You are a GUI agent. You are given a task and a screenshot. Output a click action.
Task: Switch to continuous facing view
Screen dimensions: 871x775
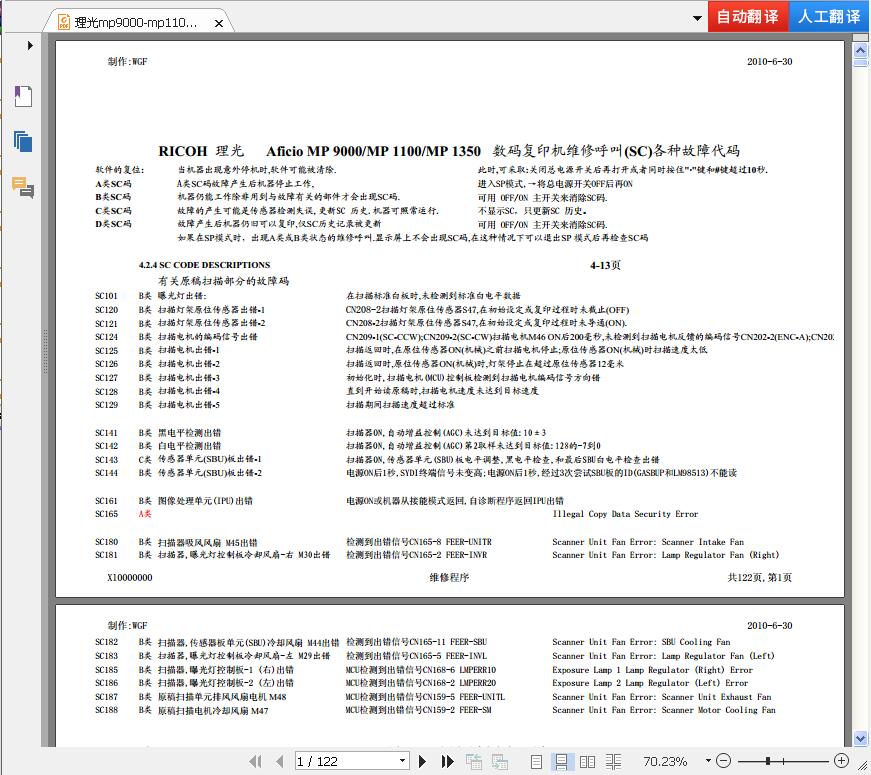[x=613, y=761]
